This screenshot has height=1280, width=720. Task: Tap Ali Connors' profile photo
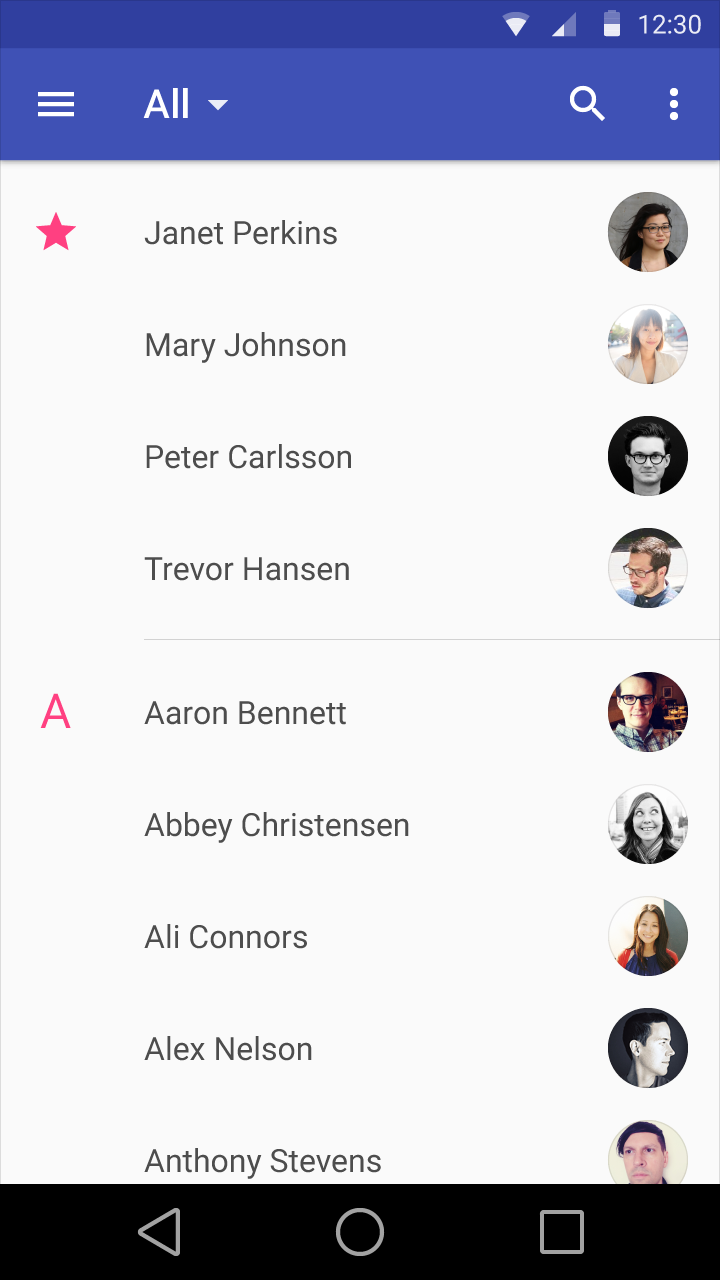(x=648, y=936)
